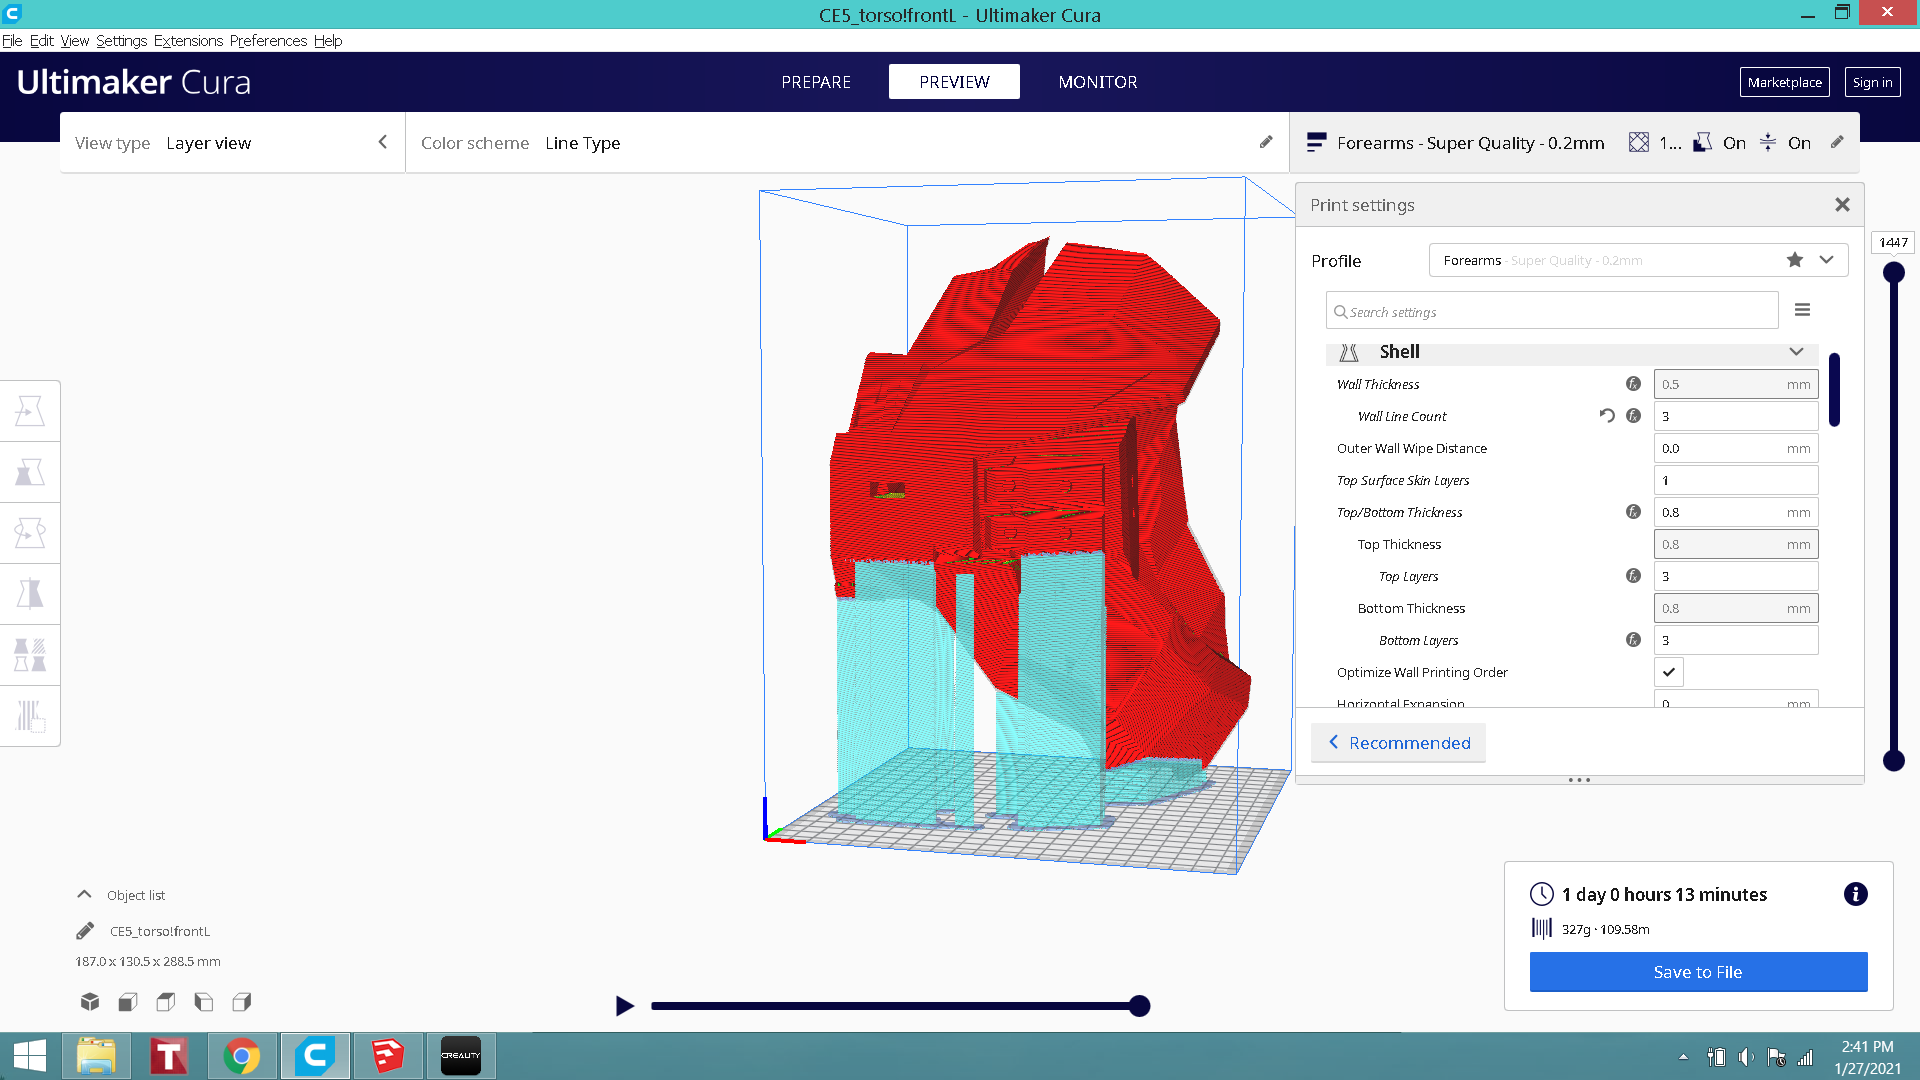Switch to top view camera icon
Image resolution: width=1920 pixels, height=1080 pixels.
coord(166,1001)
